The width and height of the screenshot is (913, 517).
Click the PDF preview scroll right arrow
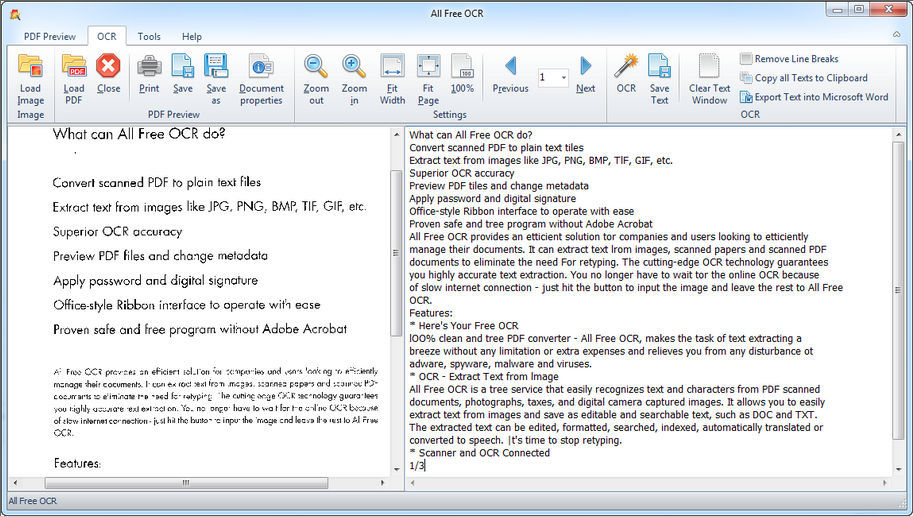tap(382, 483)
